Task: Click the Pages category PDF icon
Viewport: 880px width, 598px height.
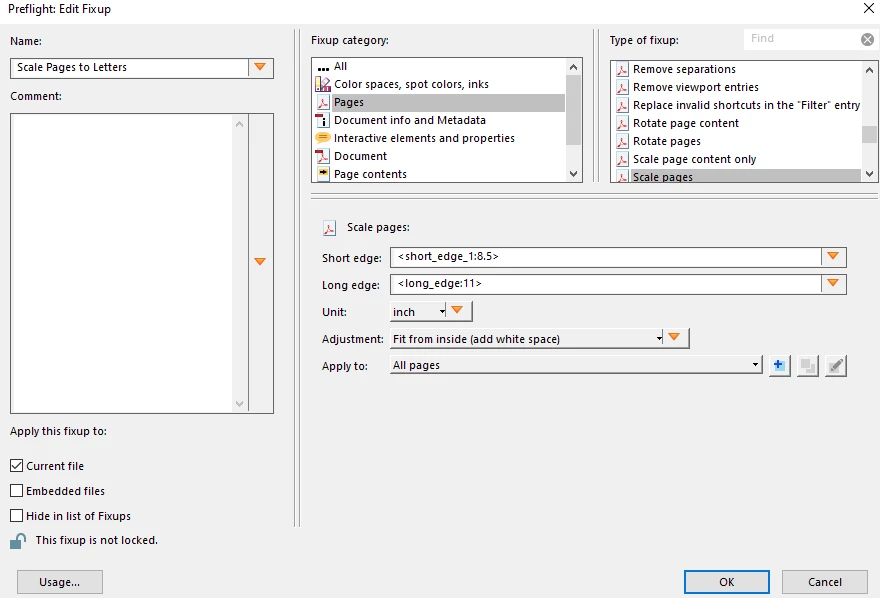Action: coord(323,103)
